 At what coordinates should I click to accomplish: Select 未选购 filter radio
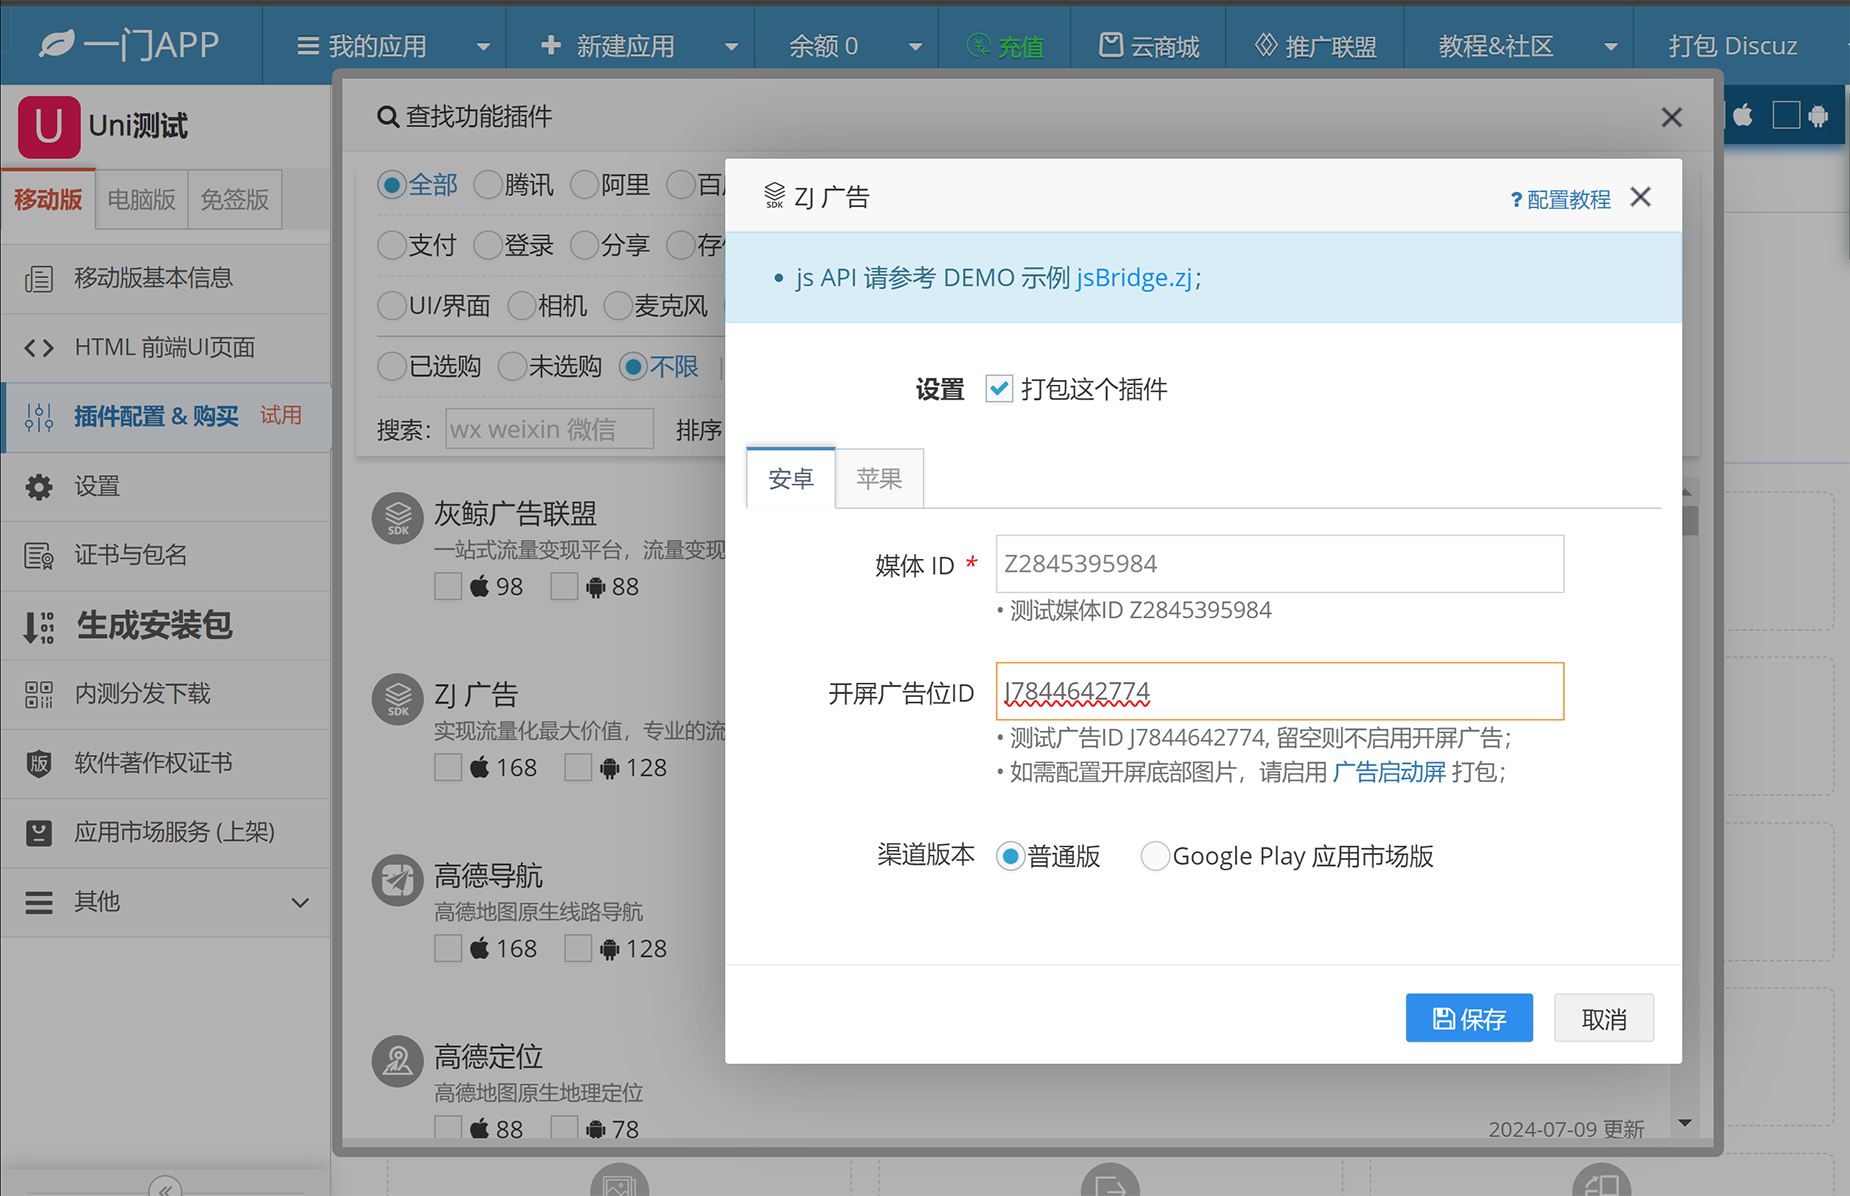(512, 367)
